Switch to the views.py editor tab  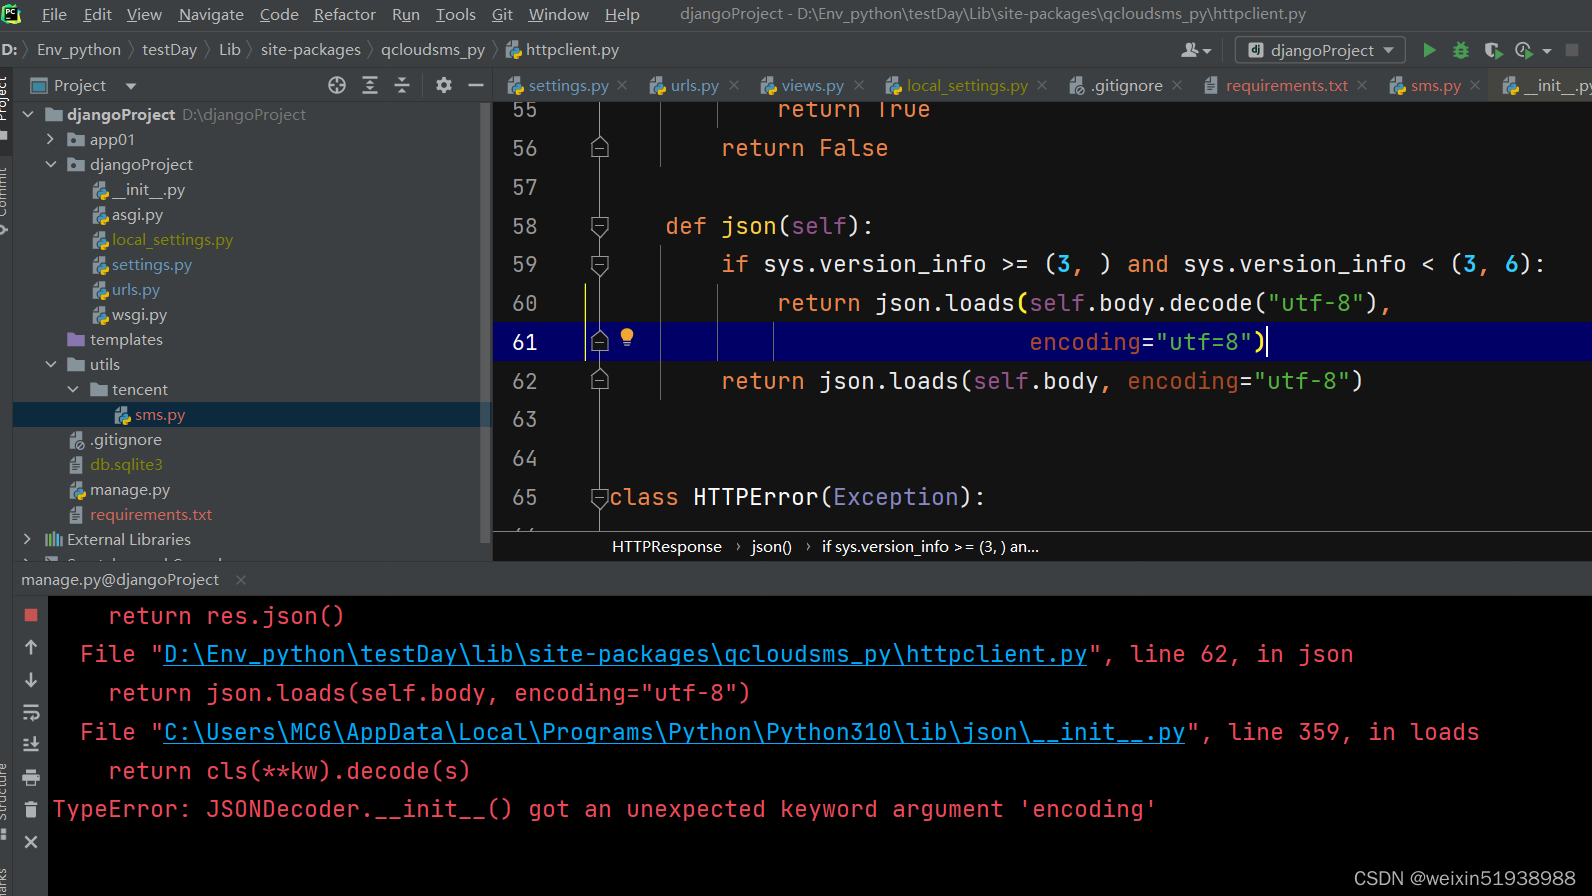812,86
